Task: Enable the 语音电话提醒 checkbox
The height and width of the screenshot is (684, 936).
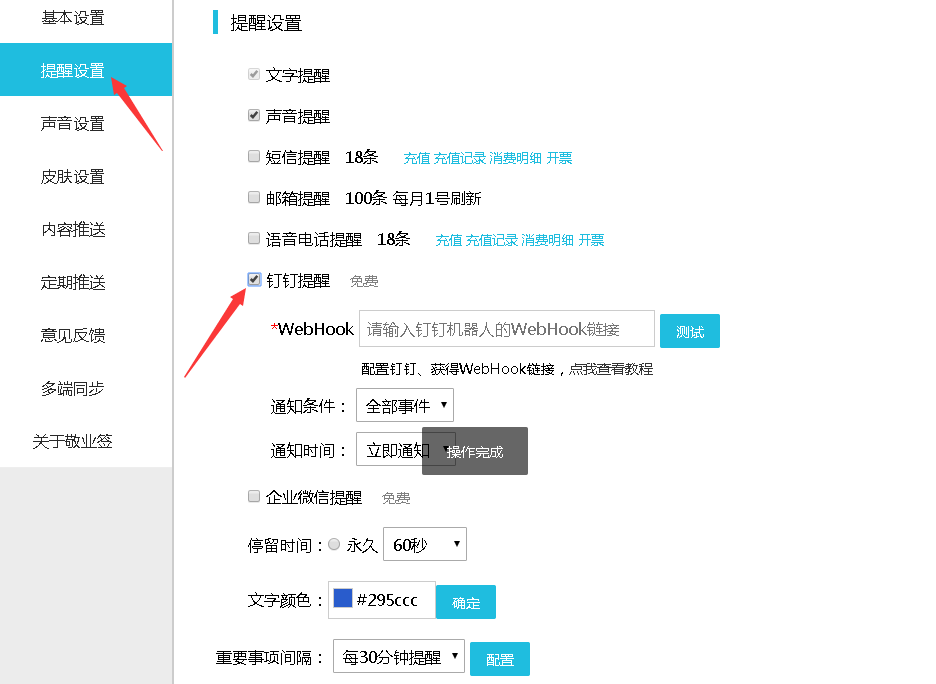Action: click(254, 239)
